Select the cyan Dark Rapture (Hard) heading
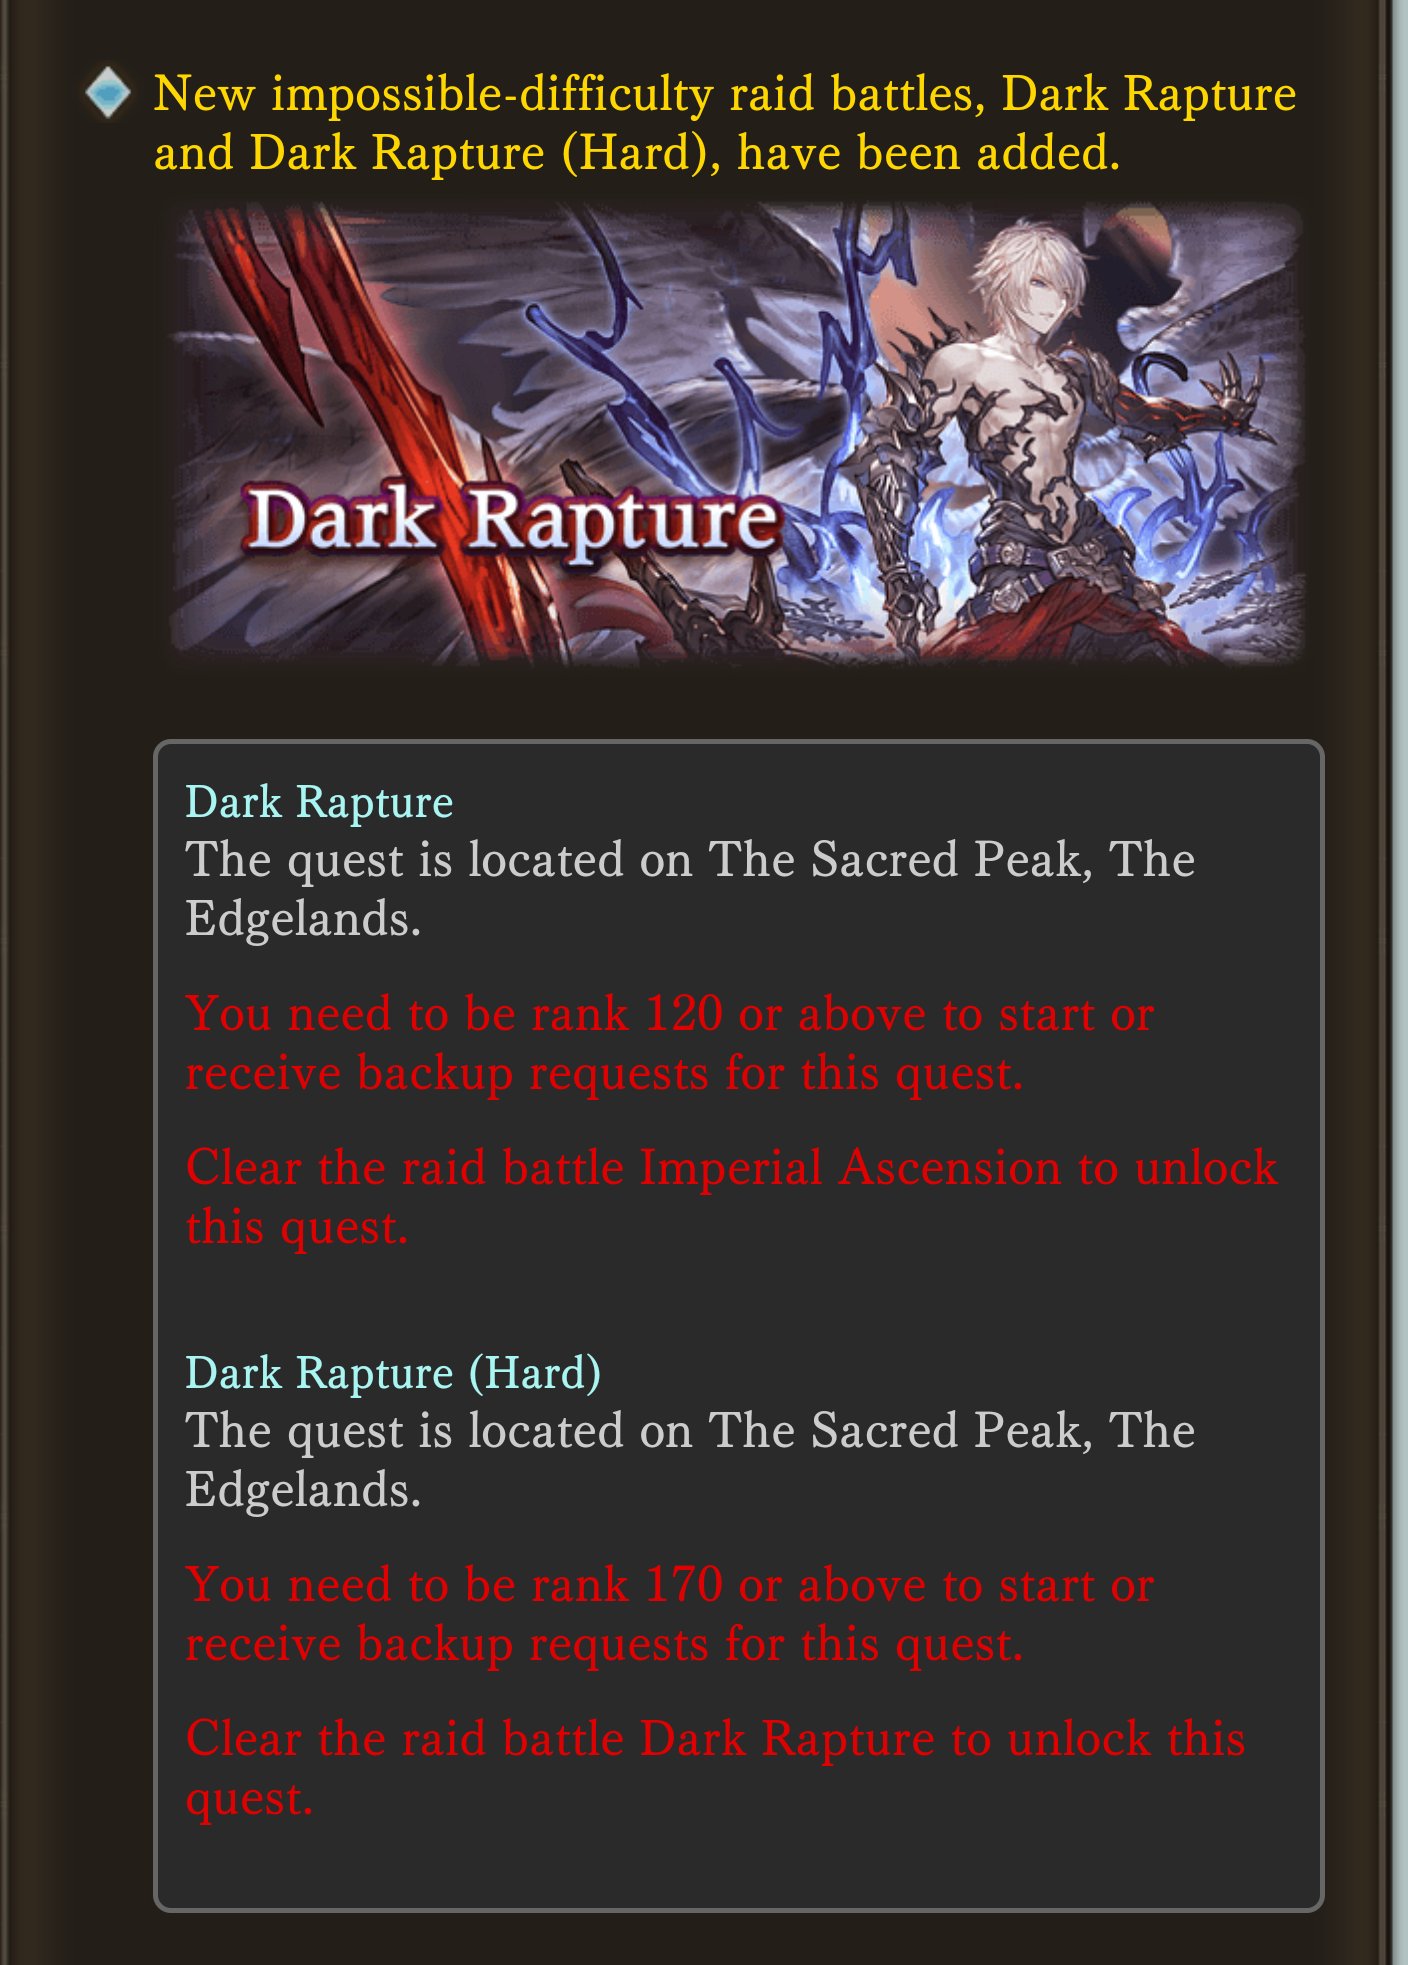Screen dimensions: 1408x1965 coord(394,1373)
